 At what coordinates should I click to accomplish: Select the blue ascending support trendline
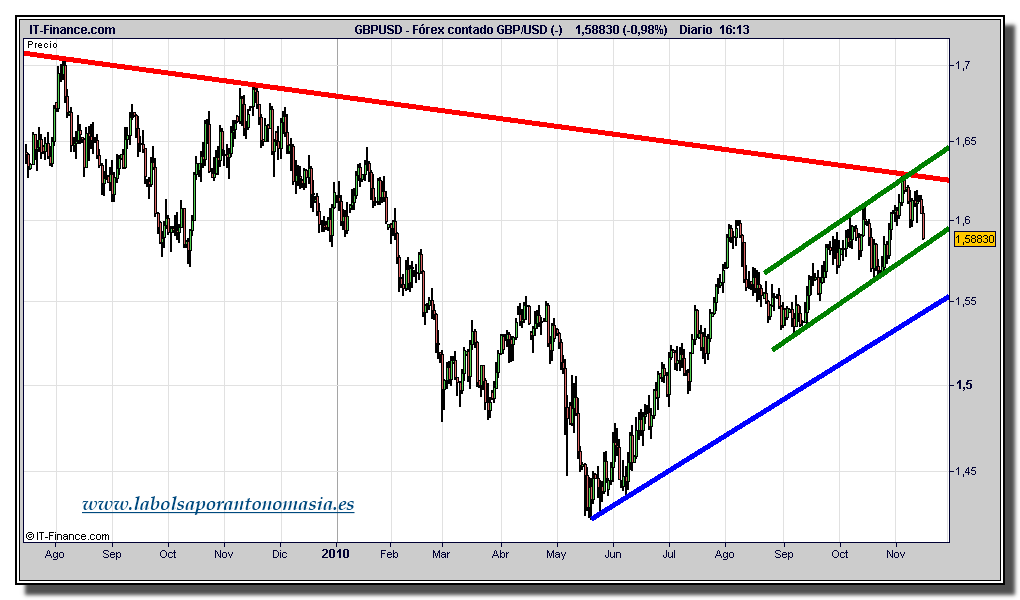[x=771, y=407]
